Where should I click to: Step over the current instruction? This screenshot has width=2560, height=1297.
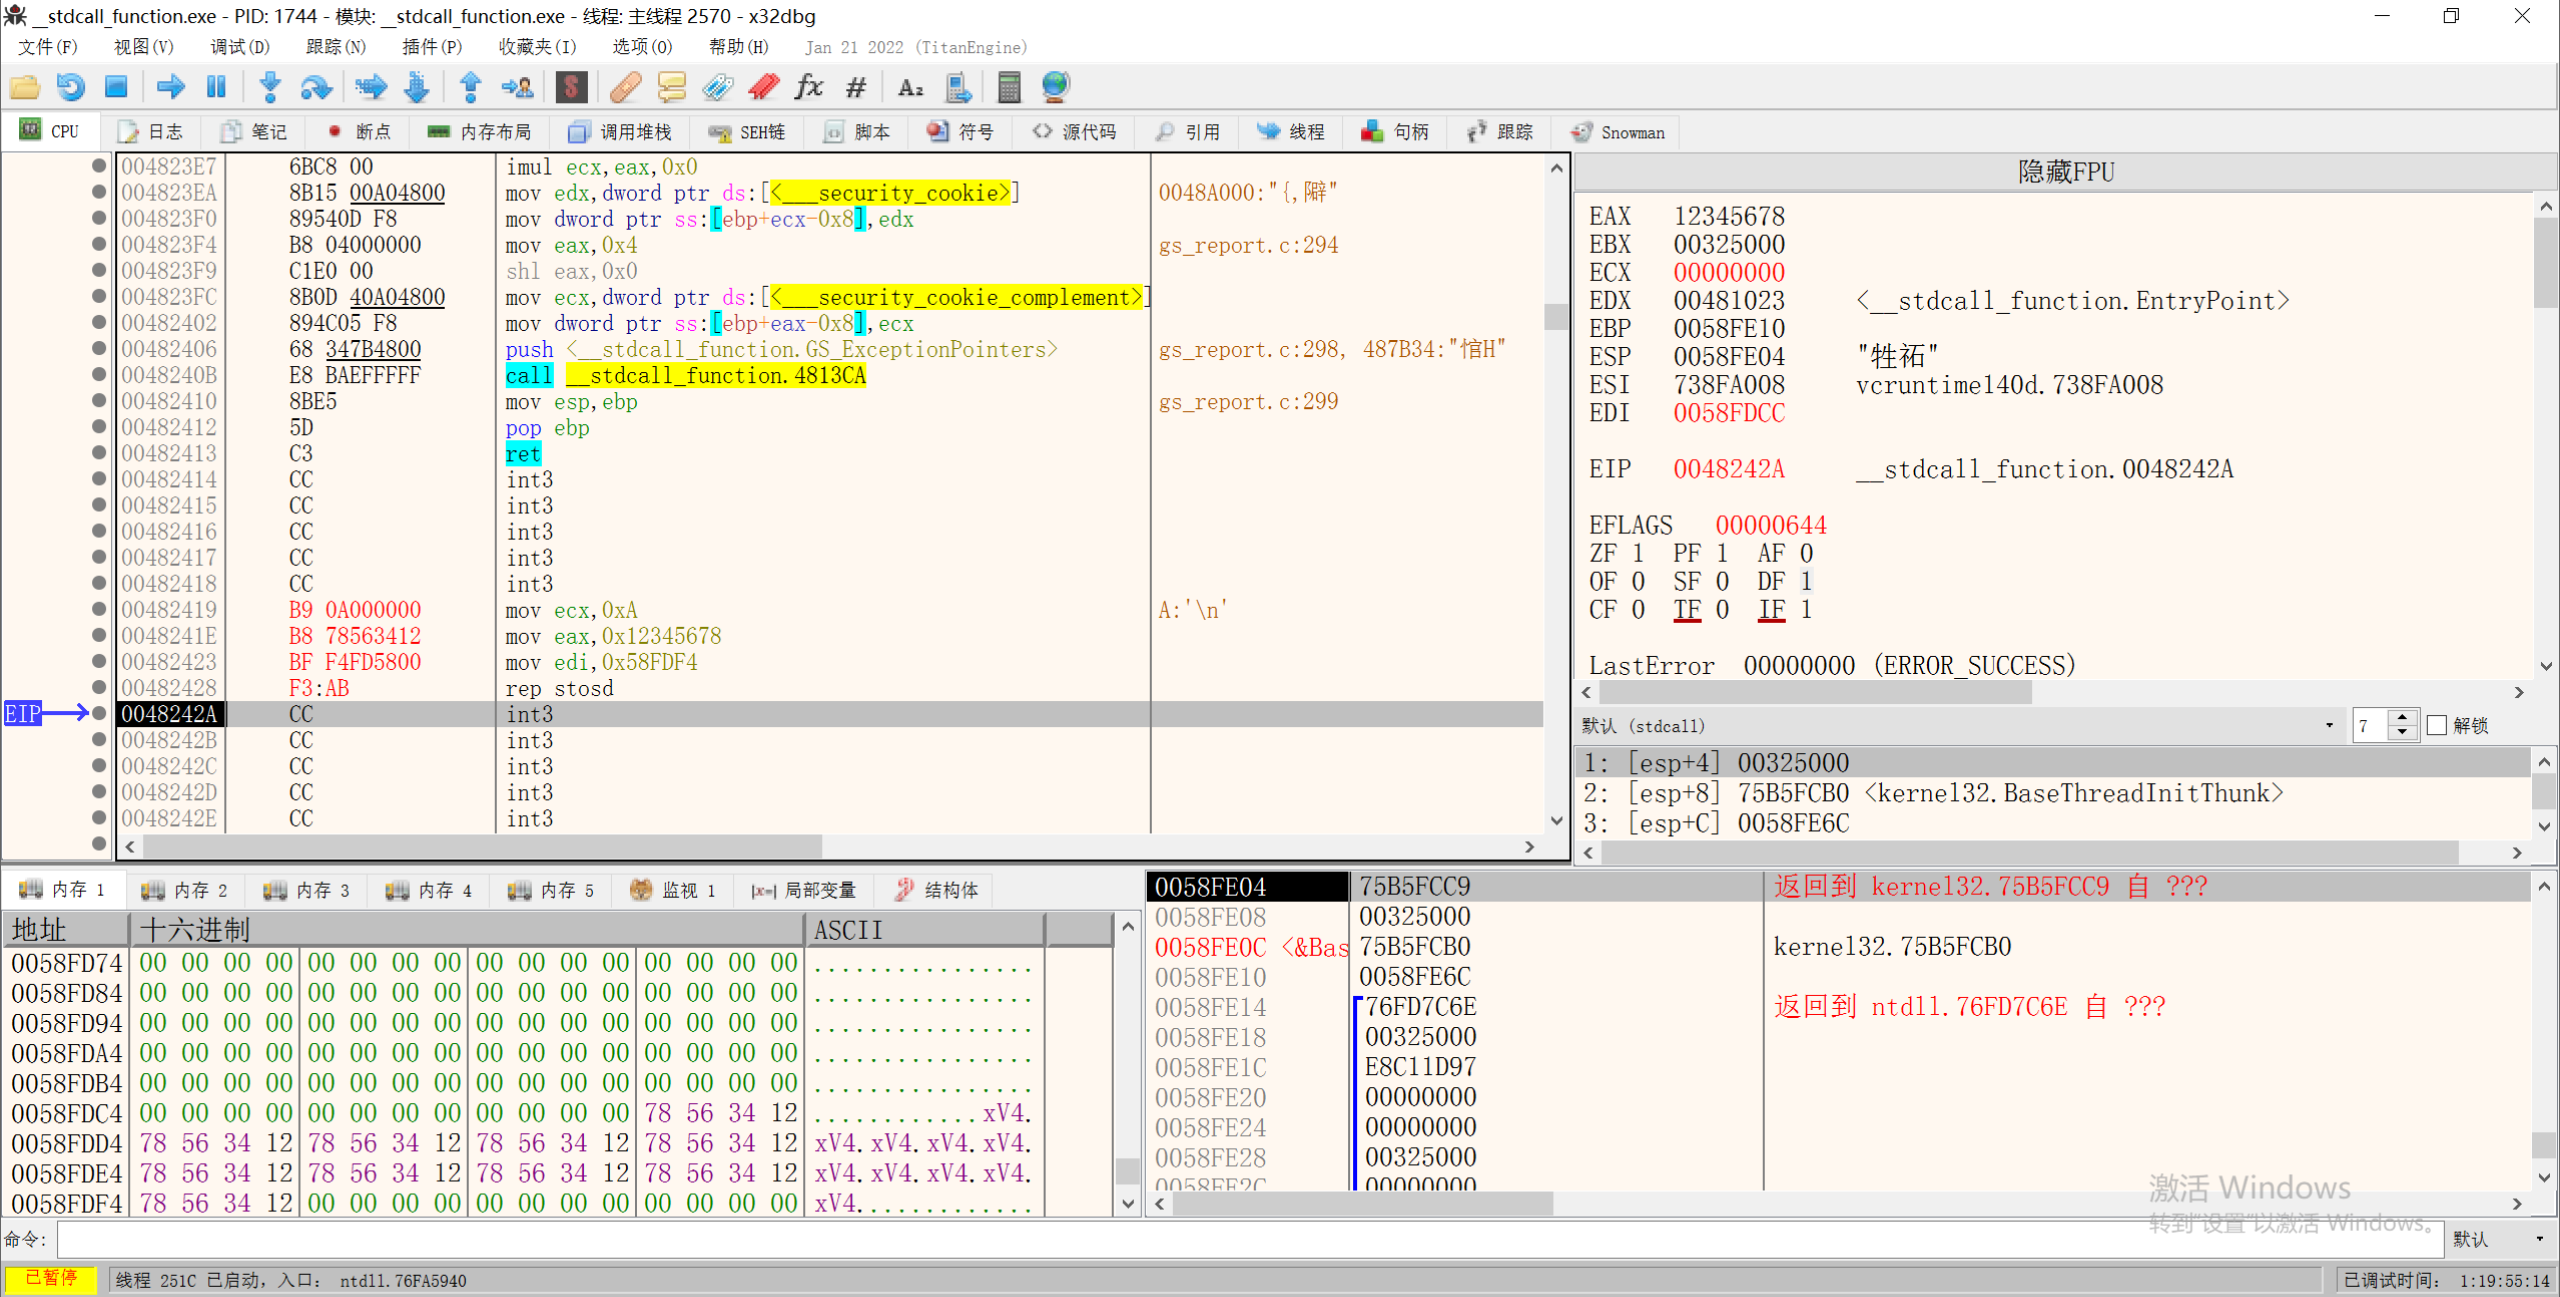click(x=316, y=87)
